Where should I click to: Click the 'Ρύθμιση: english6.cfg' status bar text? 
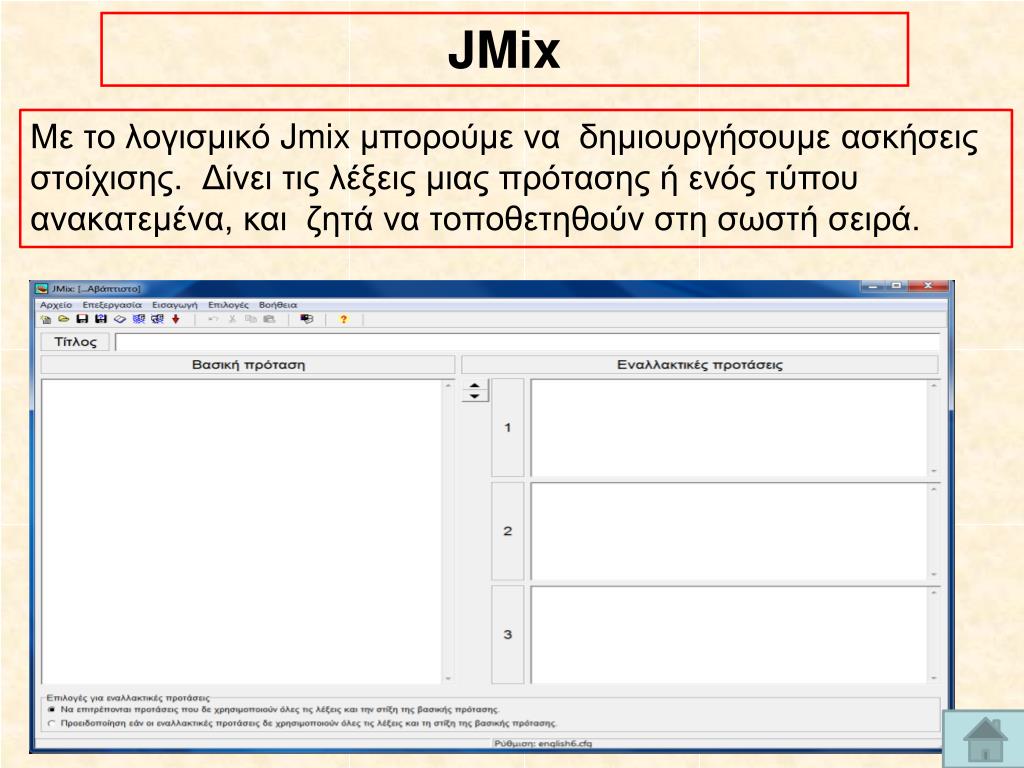(543, 743)
